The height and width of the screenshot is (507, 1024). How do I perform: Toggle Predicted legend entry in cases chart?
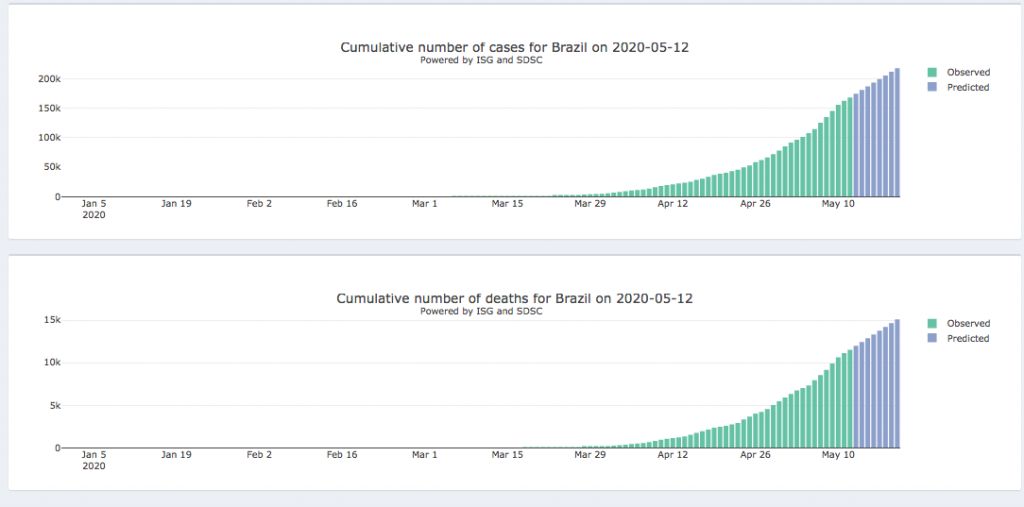click(967, 88)
